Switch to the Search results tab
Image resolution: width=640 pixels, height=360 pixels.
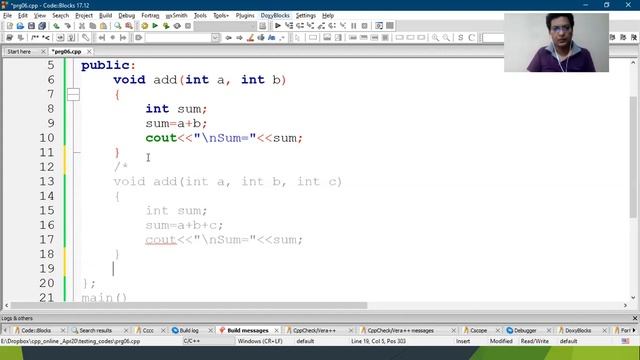(x=96, y=330)
